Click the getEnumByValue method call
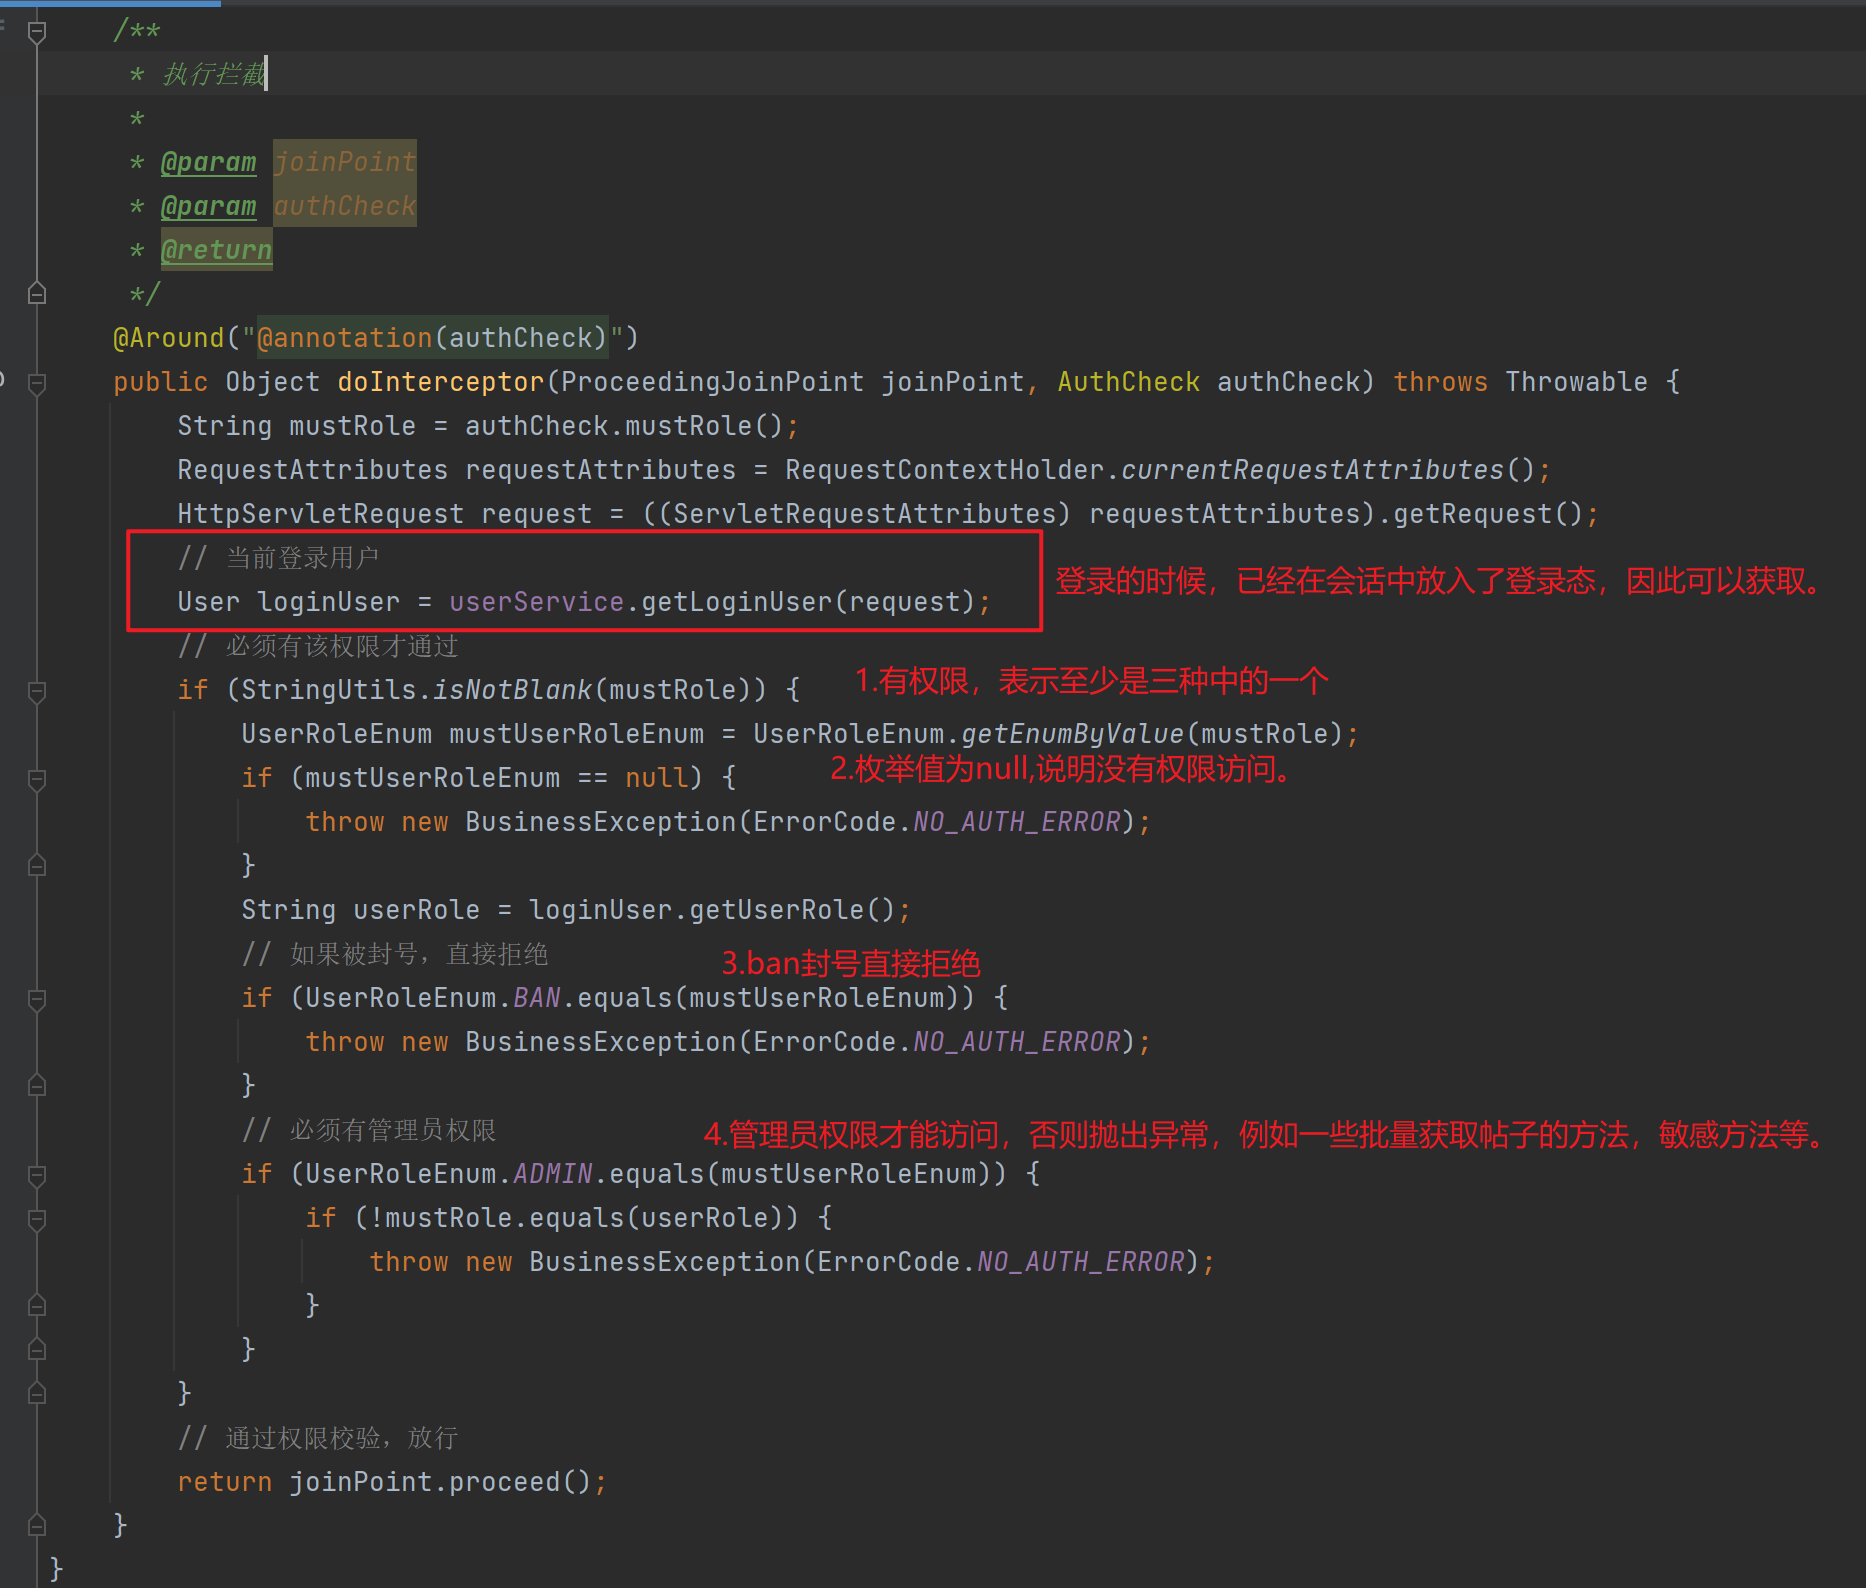This screenshot has height=1588, width=1866. click(x=1072, y=734)
